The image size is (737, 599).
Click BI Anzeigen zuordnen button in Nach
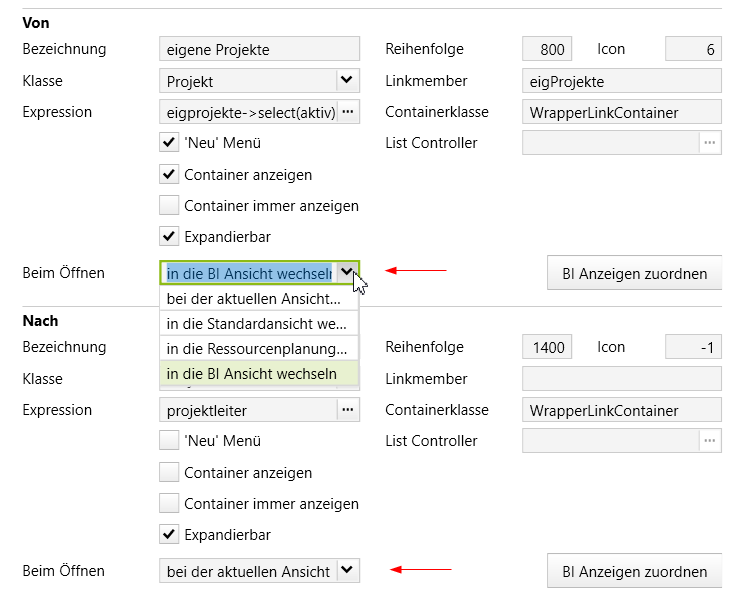tap(634, 572)
